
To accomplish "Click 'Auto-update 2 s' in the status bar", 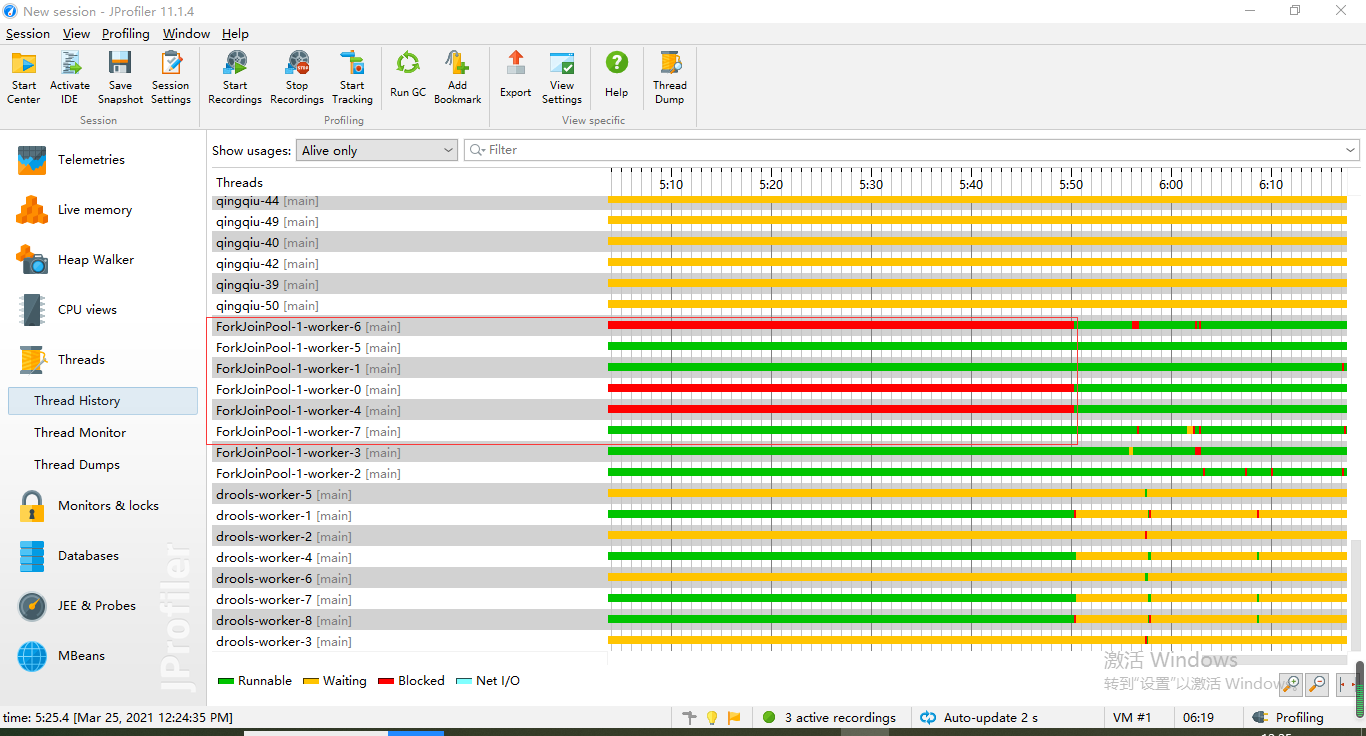I will click(979, 718).
